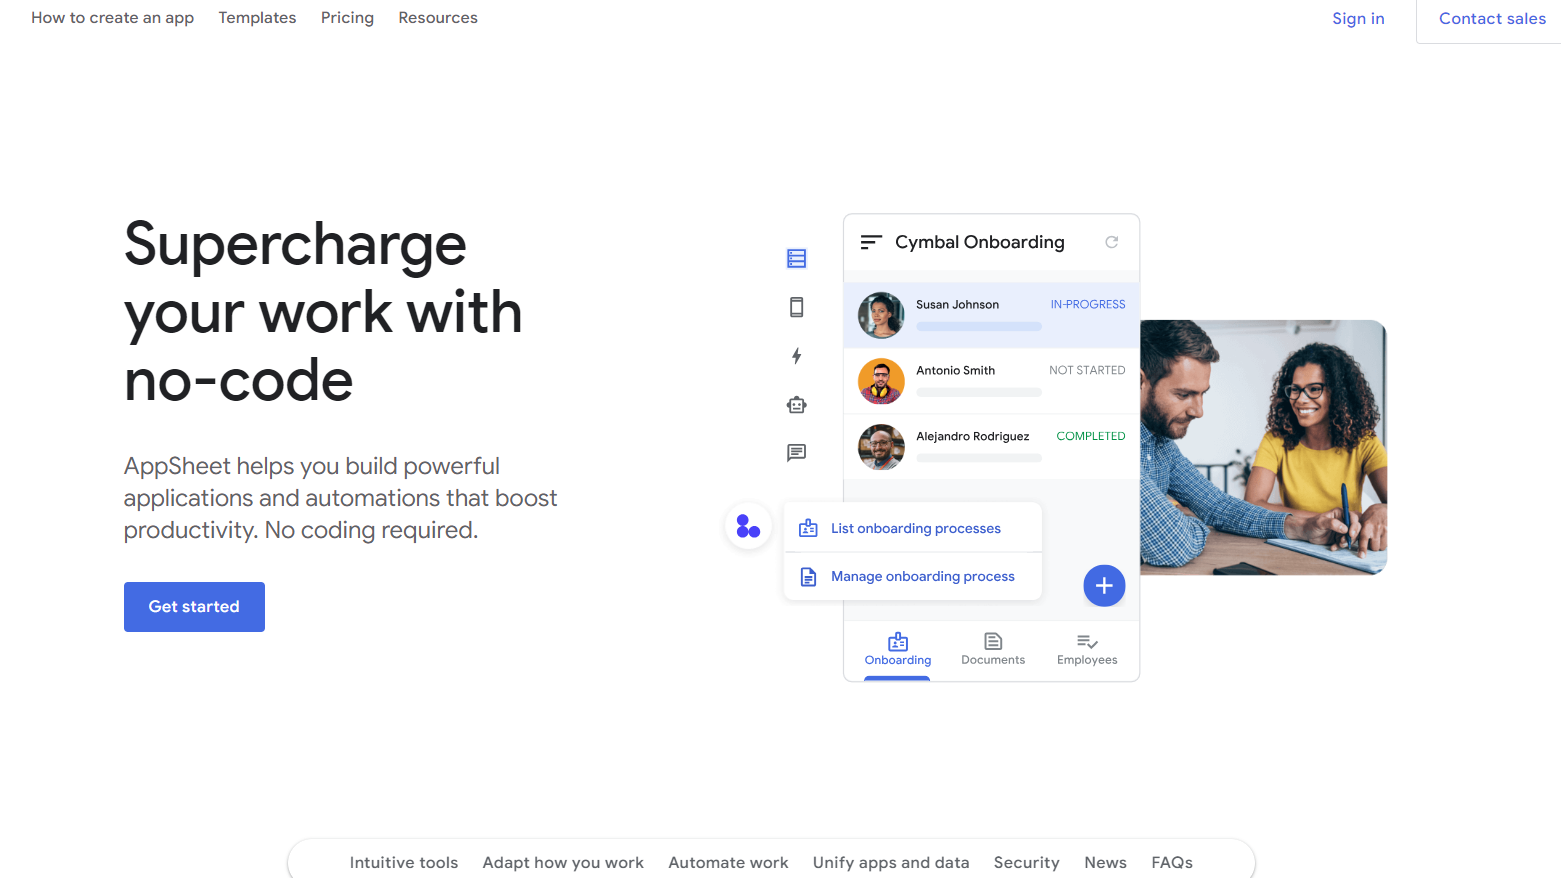Viewport: 1561px width, 878px height.
Task: Open the robot bot icon
Action: (796, 405)
